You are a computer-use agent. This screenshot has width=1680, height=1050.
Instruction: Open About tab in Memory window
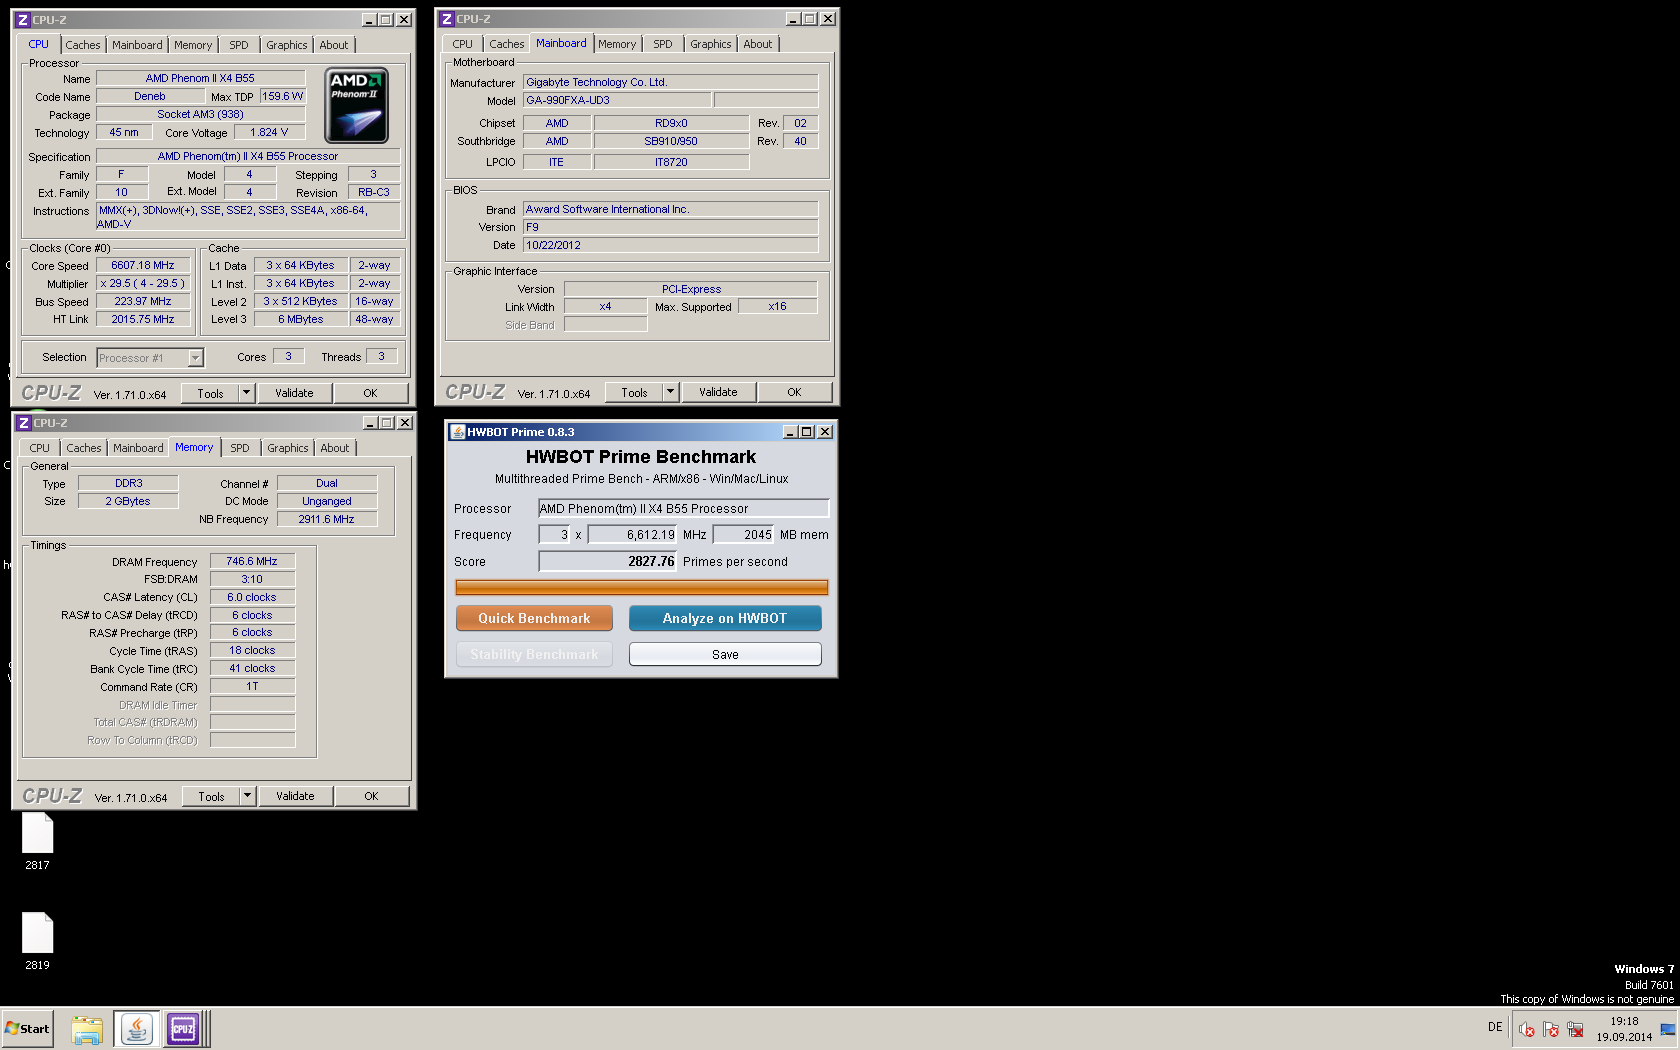(x=335, y=448)
